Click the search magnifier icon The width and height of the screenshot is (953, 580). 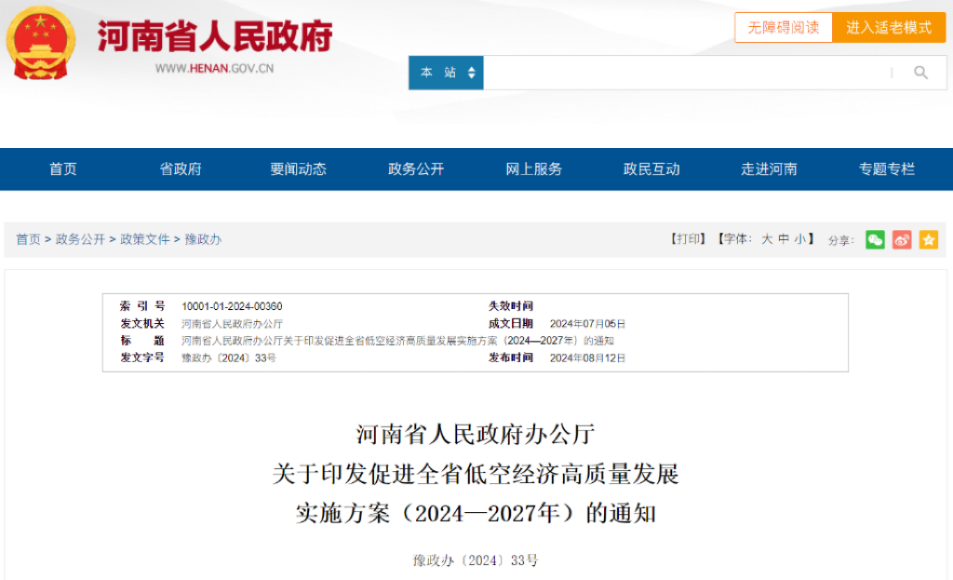921,73
